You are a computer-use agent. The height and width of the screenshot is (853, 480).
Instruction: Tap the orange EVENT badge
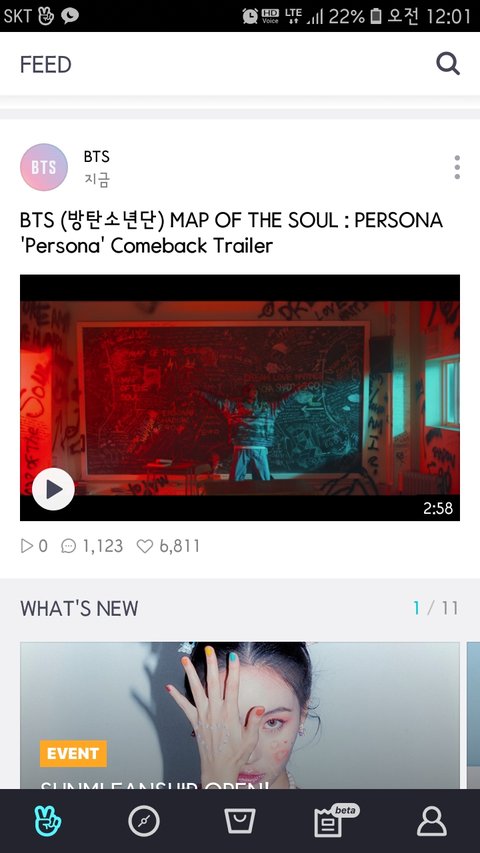[73, 753]
